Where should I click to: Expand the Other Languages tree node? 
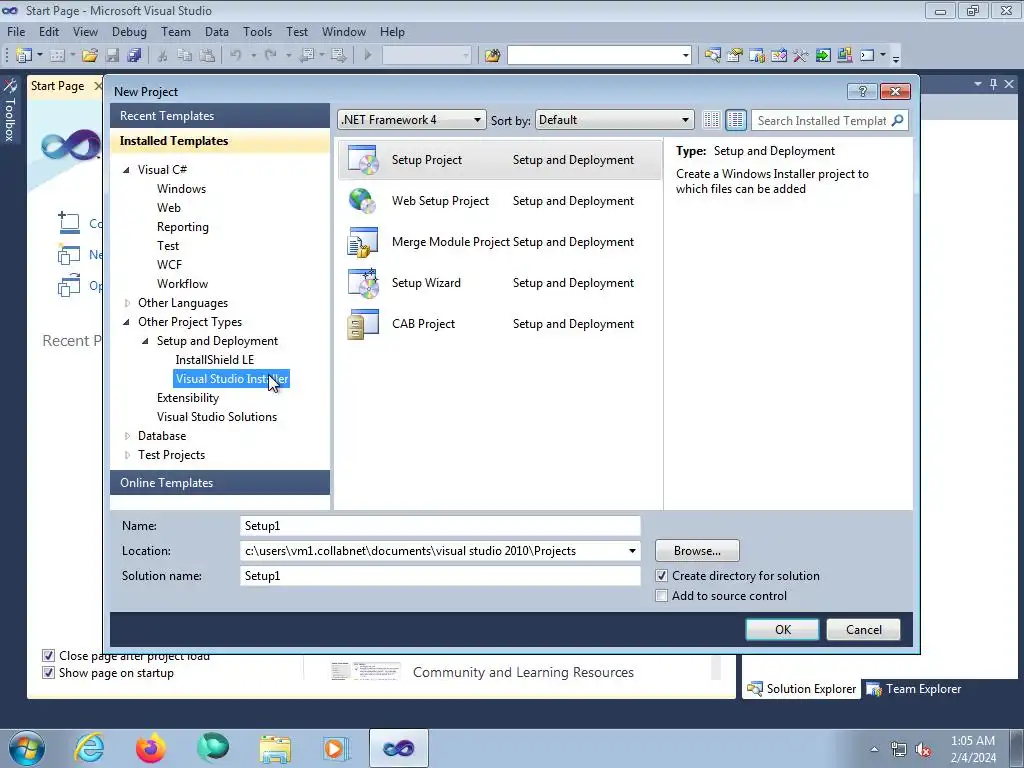tap(127, 303)
